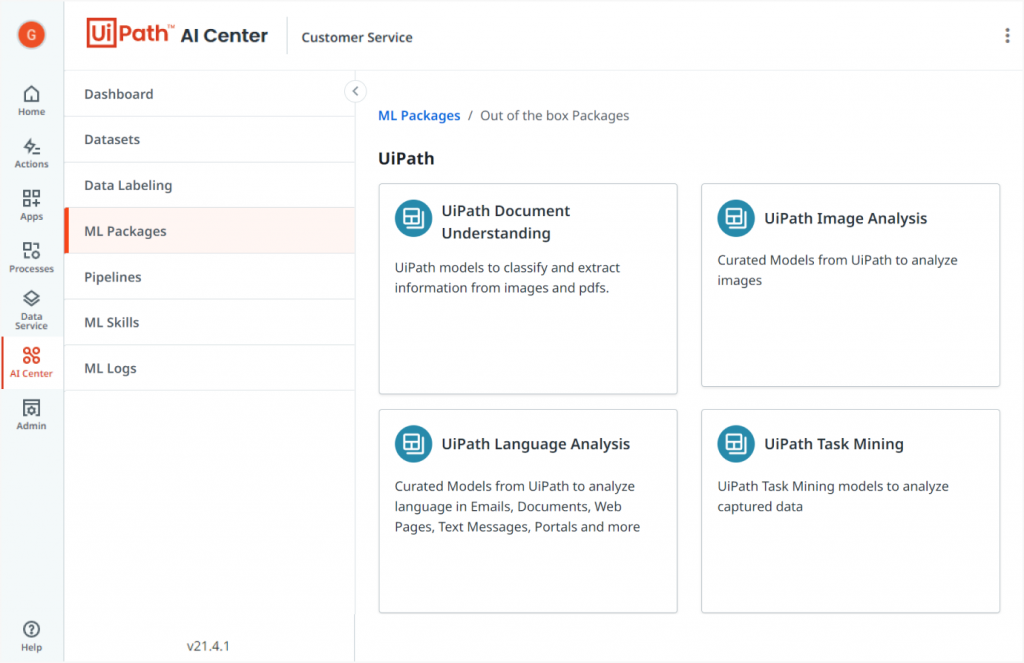Image resolution: width=1024 pixels, height=663 pixels.
Task: Go to Apps in the left rail
Action: [x=31, y=205]
